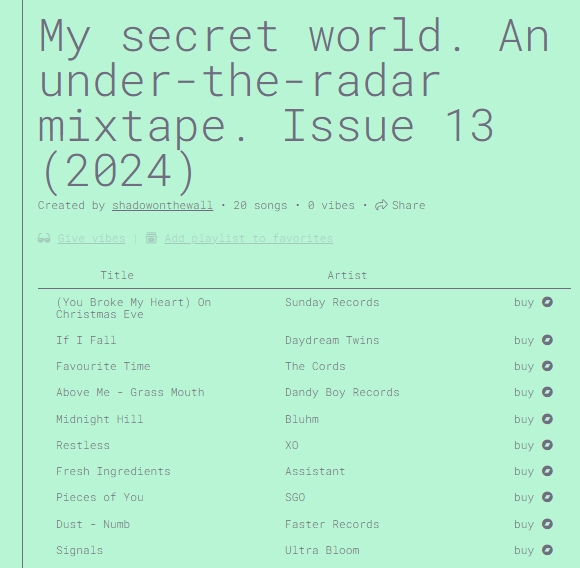Open Bandcamp icon for Daydream Twins row
Viewport: 580px width, 568px height.
[547, 340]
